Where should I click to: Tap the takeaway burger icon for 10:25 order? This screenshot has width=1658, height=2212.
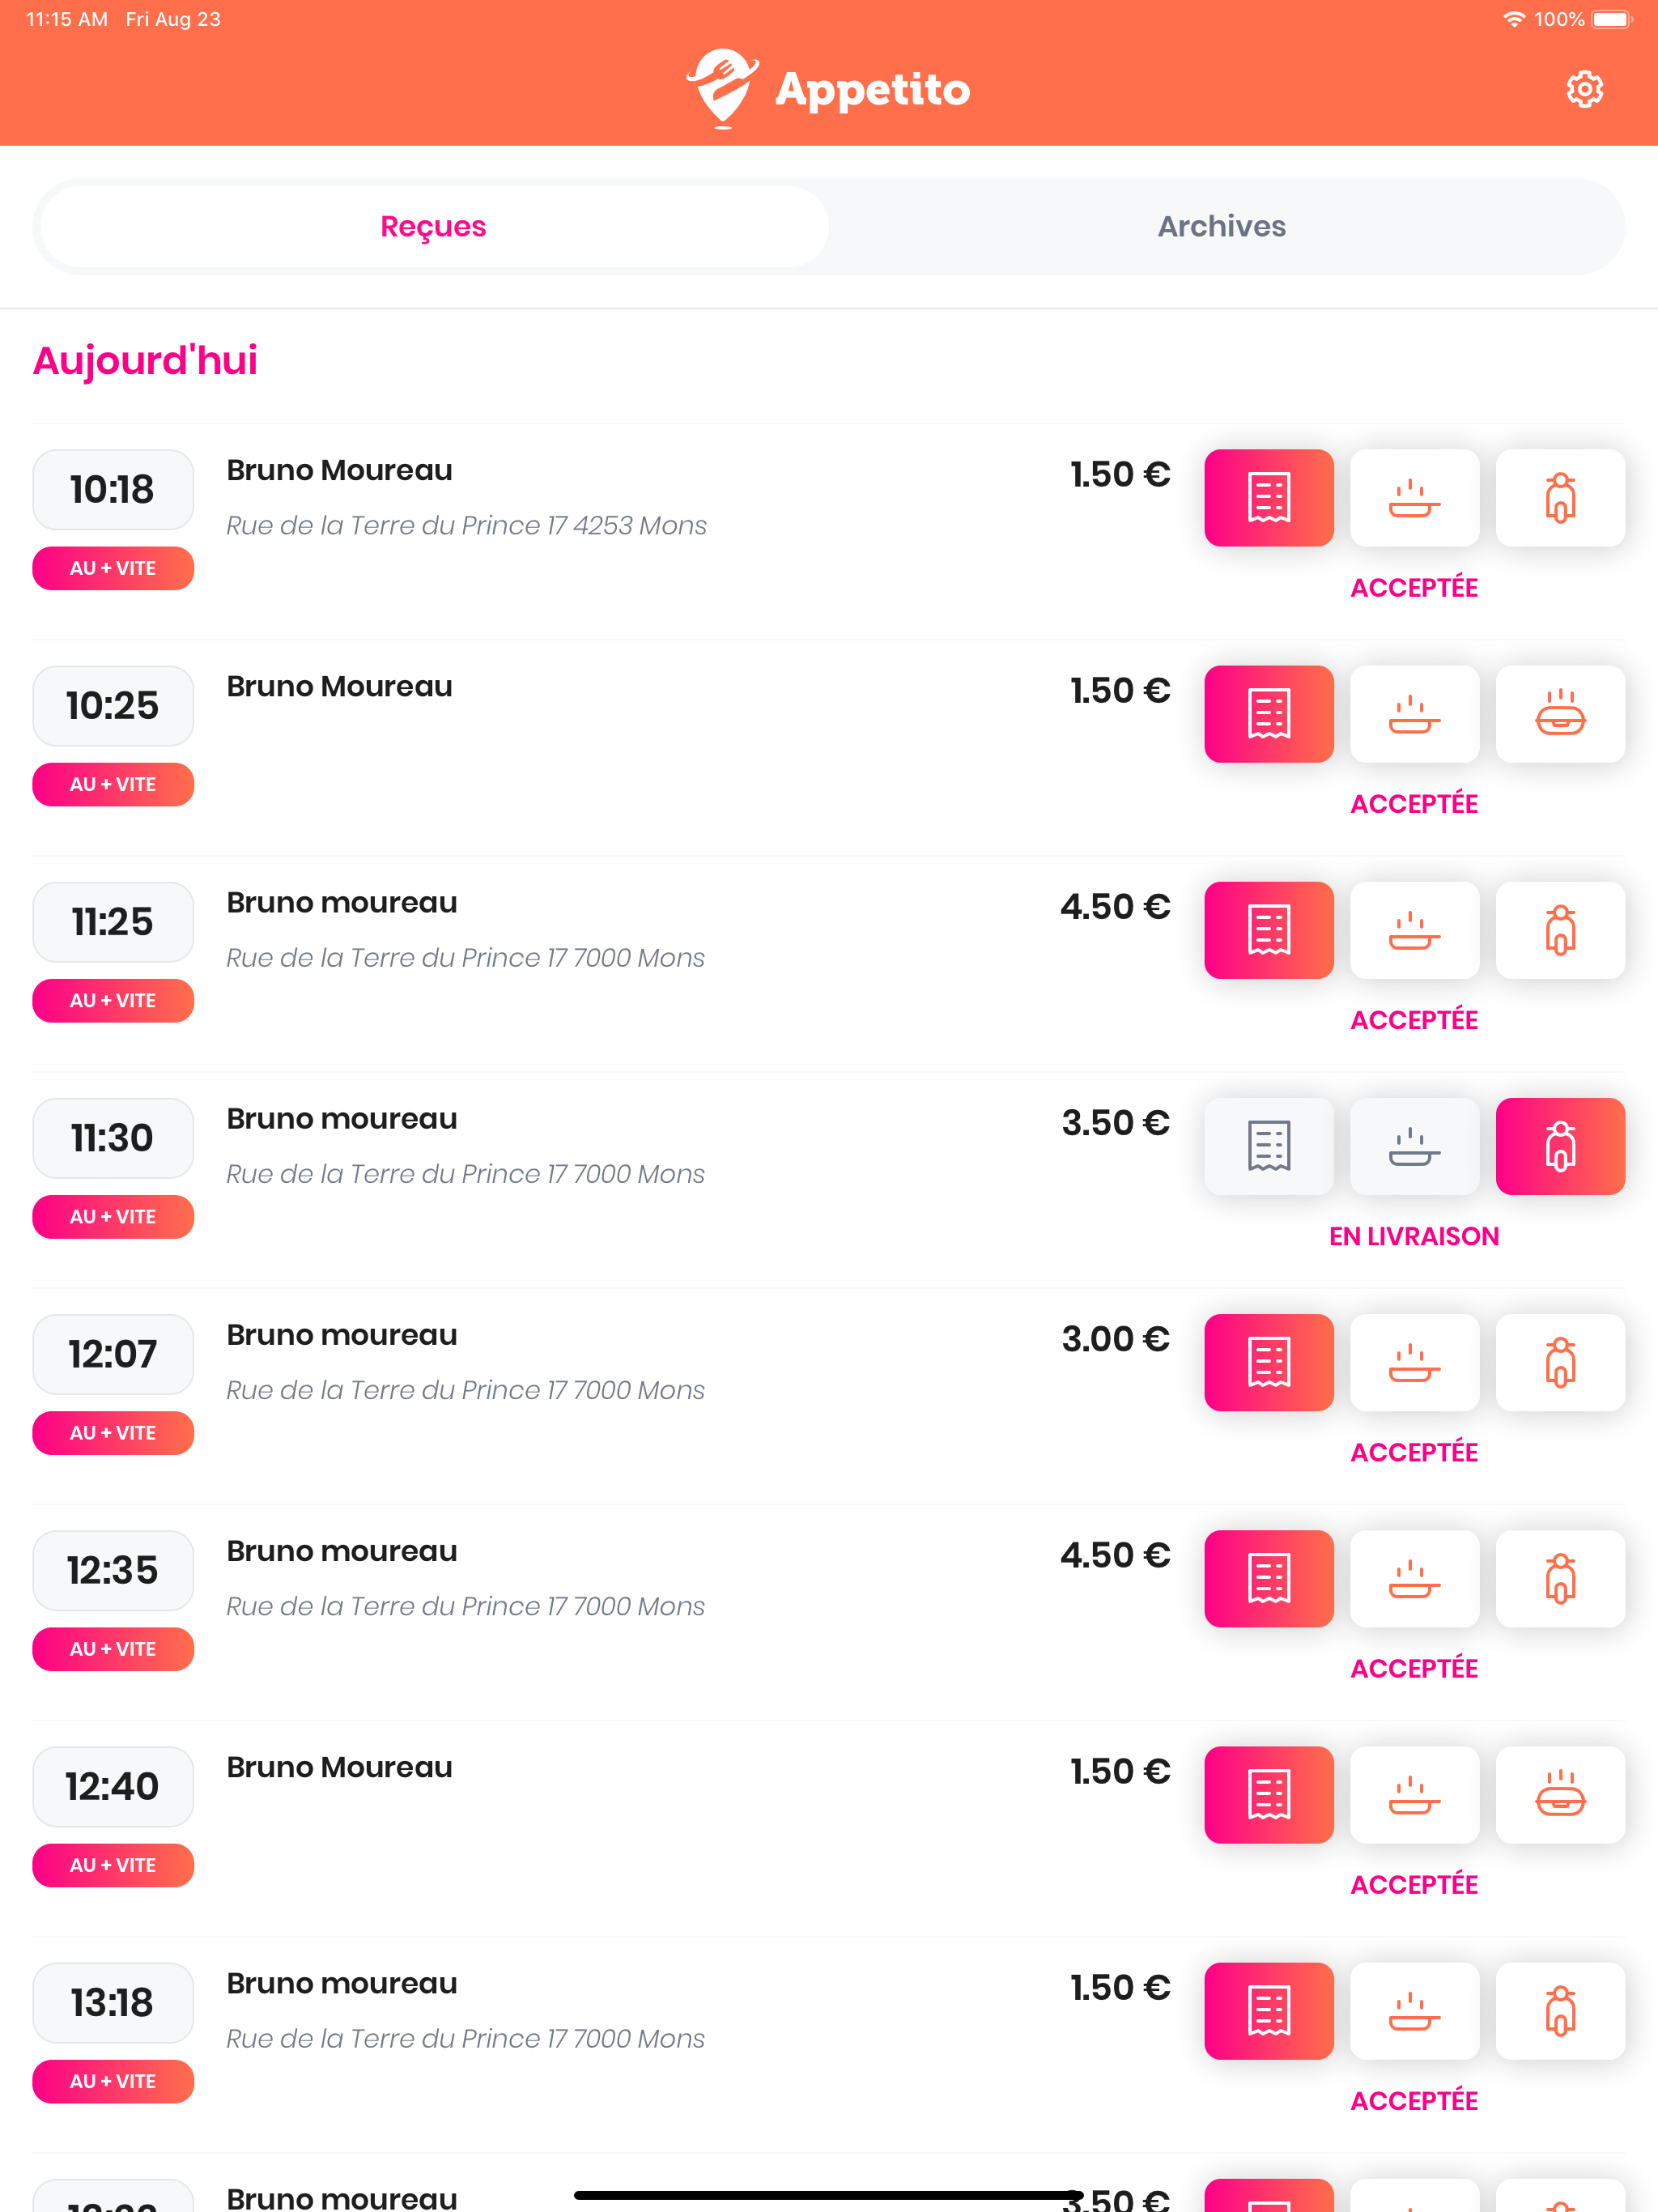click(x=1560, y=714)
